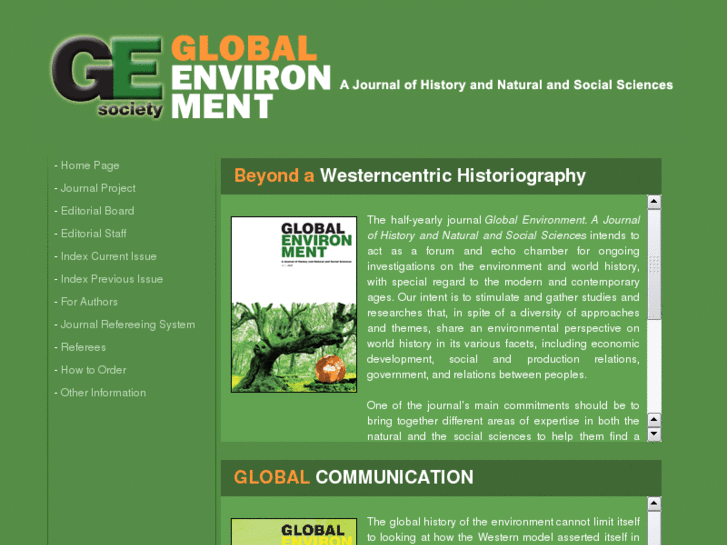Click second up arrow near bottom of Historiography scrollbar

click(654, 420)
